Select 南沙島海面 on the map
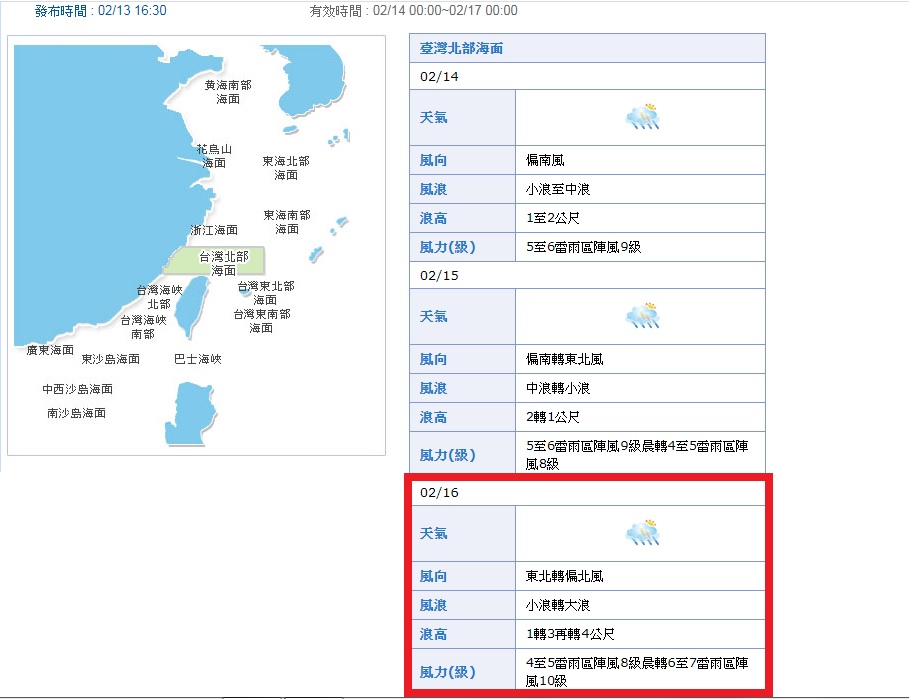The image size is (909, 699). click(x=77, y=413)
